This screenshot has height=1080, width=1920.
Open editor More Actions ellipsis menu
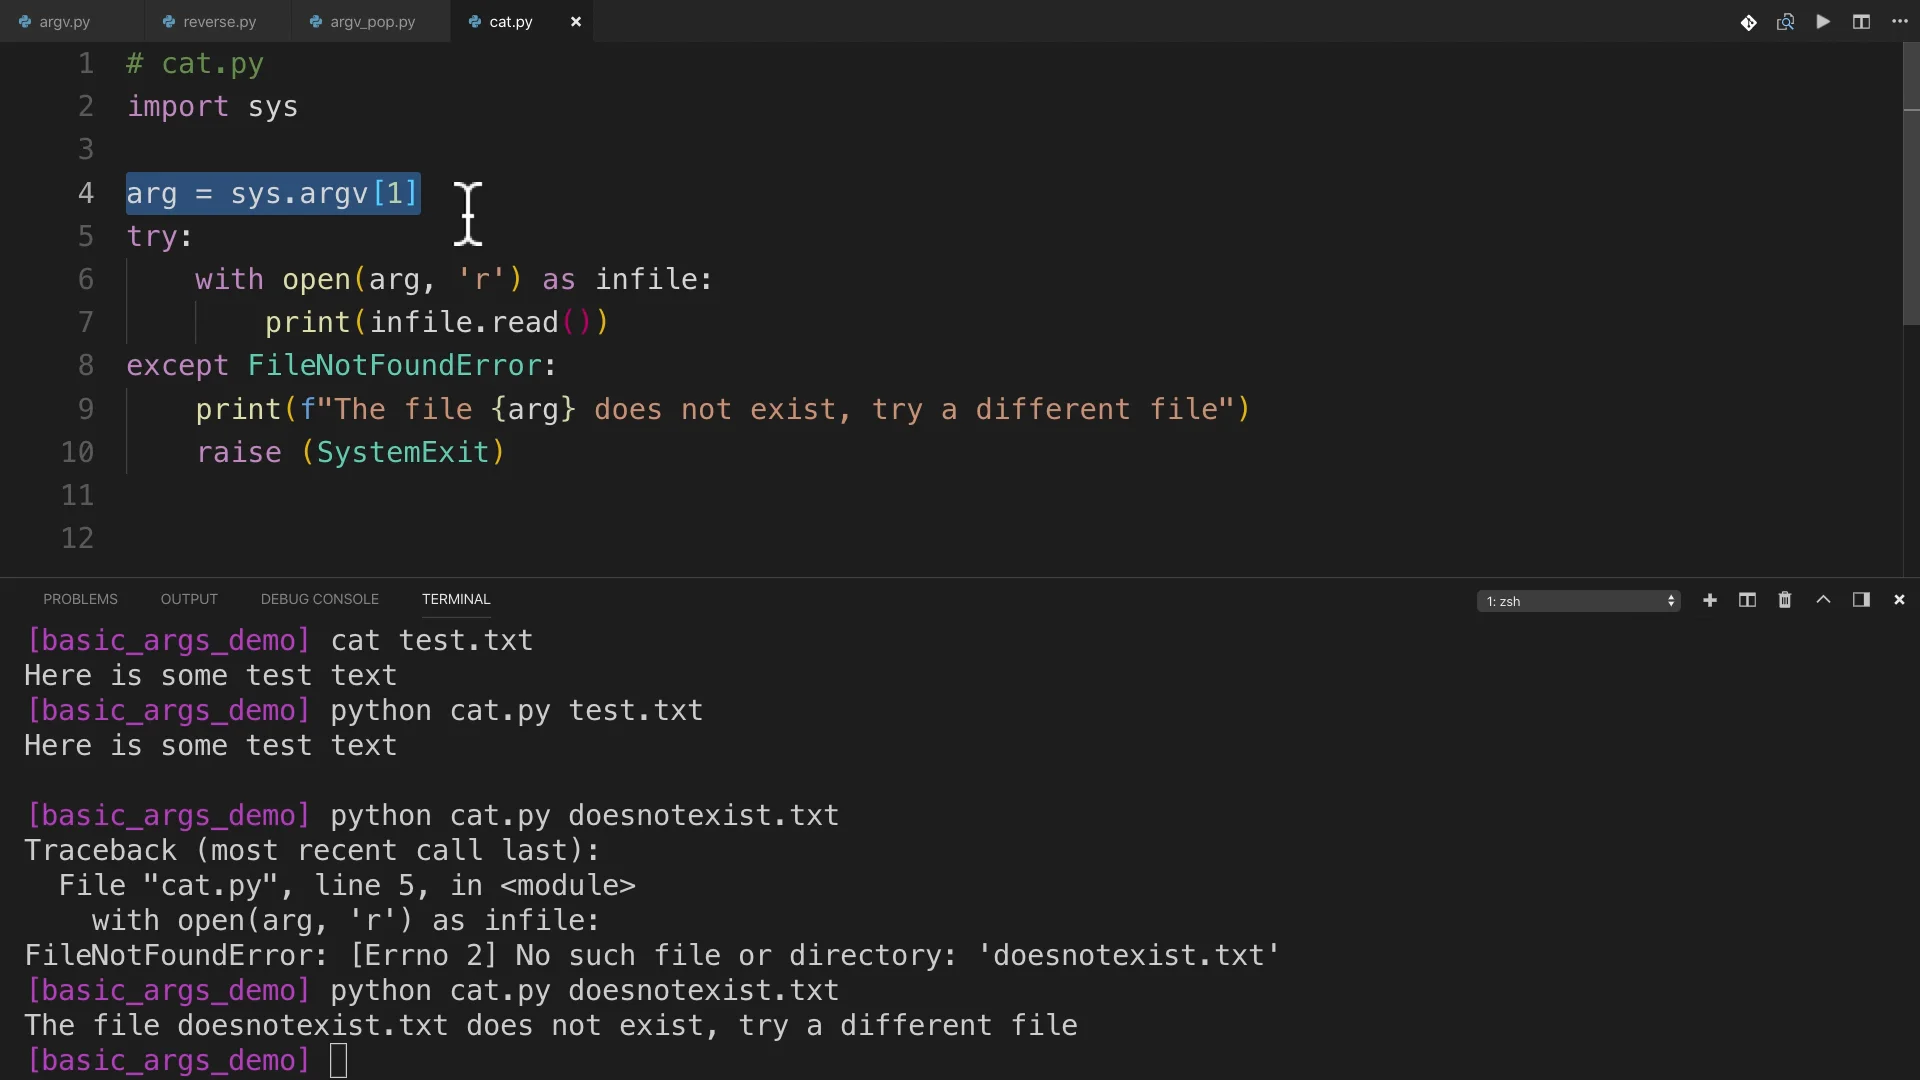(x=1900, y=22)
